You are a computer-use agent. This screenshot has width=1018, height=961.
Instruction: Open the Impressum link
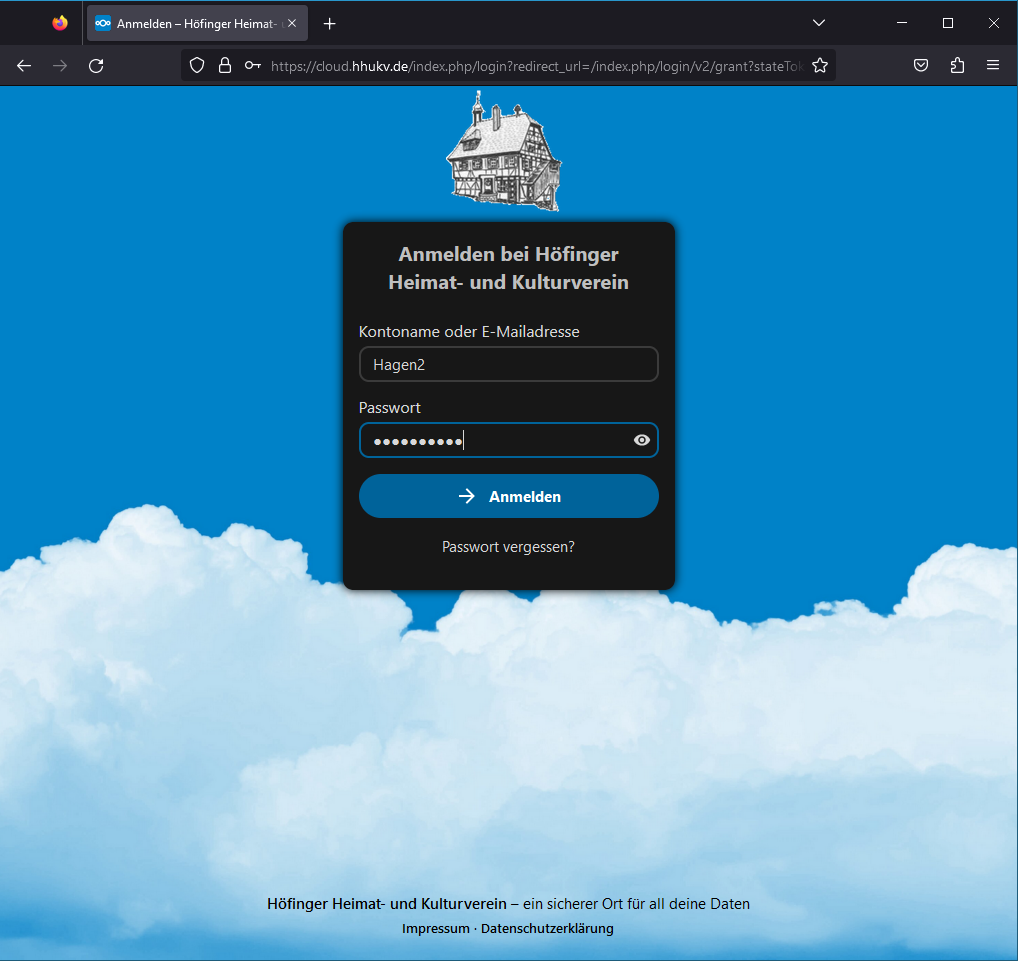click(x=436, y=929)
